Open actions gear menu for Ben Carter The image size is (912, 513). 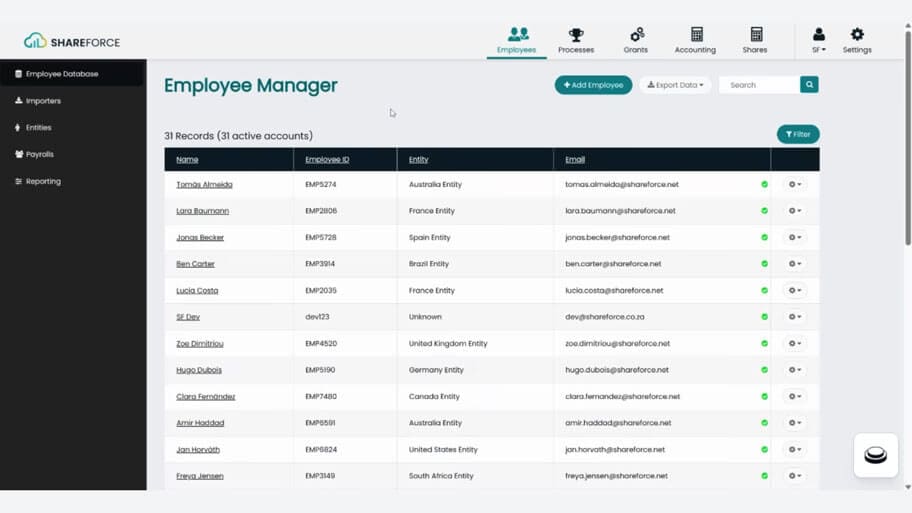[x=795, y=263]
